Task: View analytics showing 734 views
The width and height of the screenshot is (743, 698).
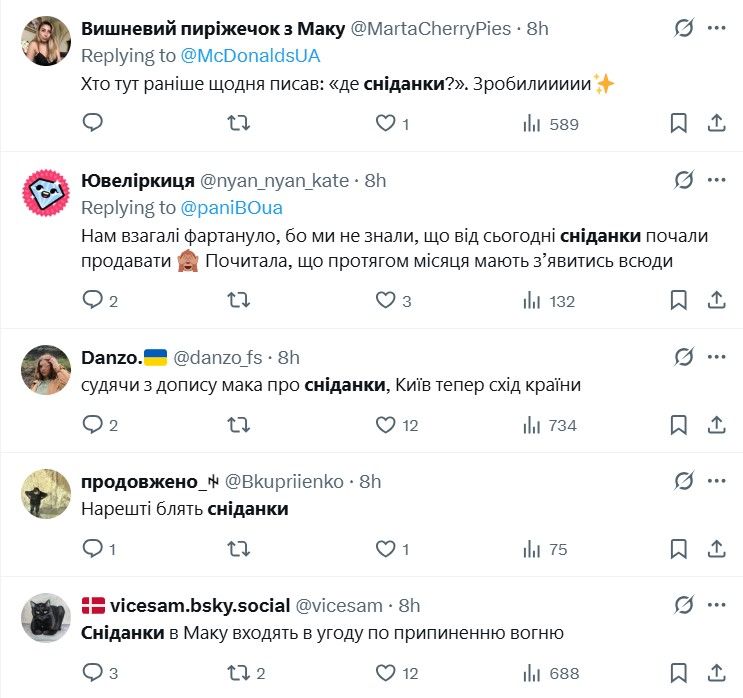Action: point(550,425)
